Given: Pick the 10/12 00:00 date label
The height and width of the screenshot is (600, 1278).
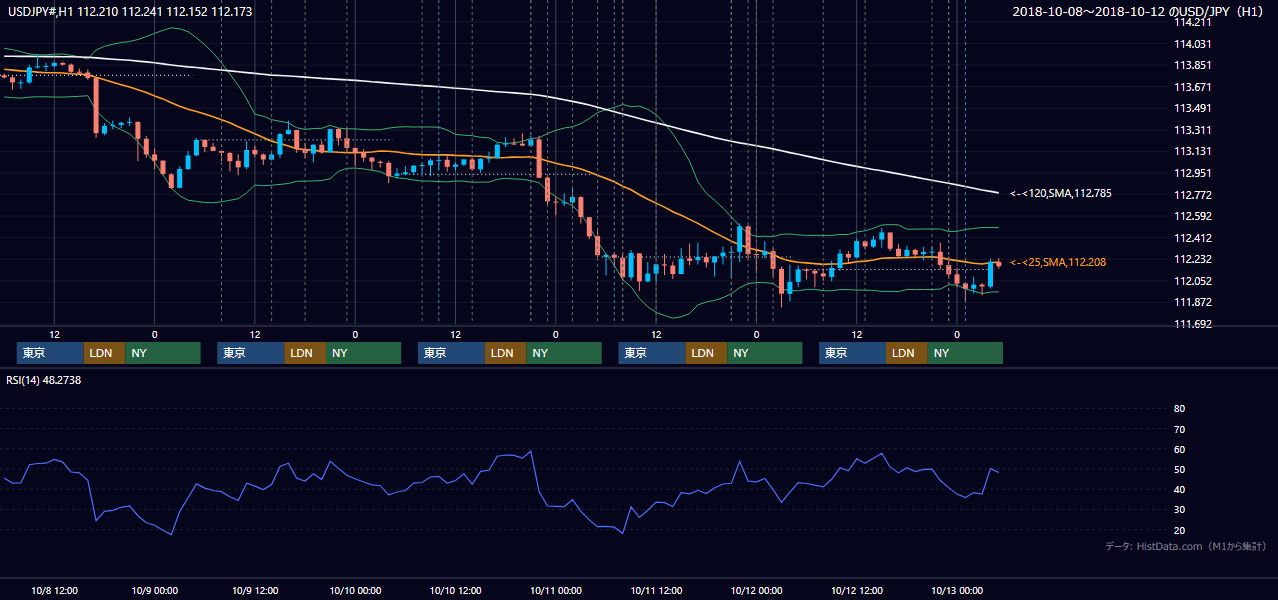Looking at the screenshot, I should tap(756, 590).
